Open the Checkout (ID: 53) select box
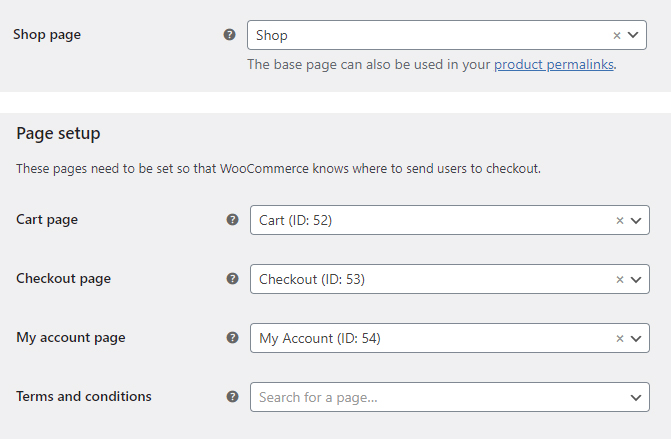The height and width of the screenshot is (439, 671). tap(450, 279)
